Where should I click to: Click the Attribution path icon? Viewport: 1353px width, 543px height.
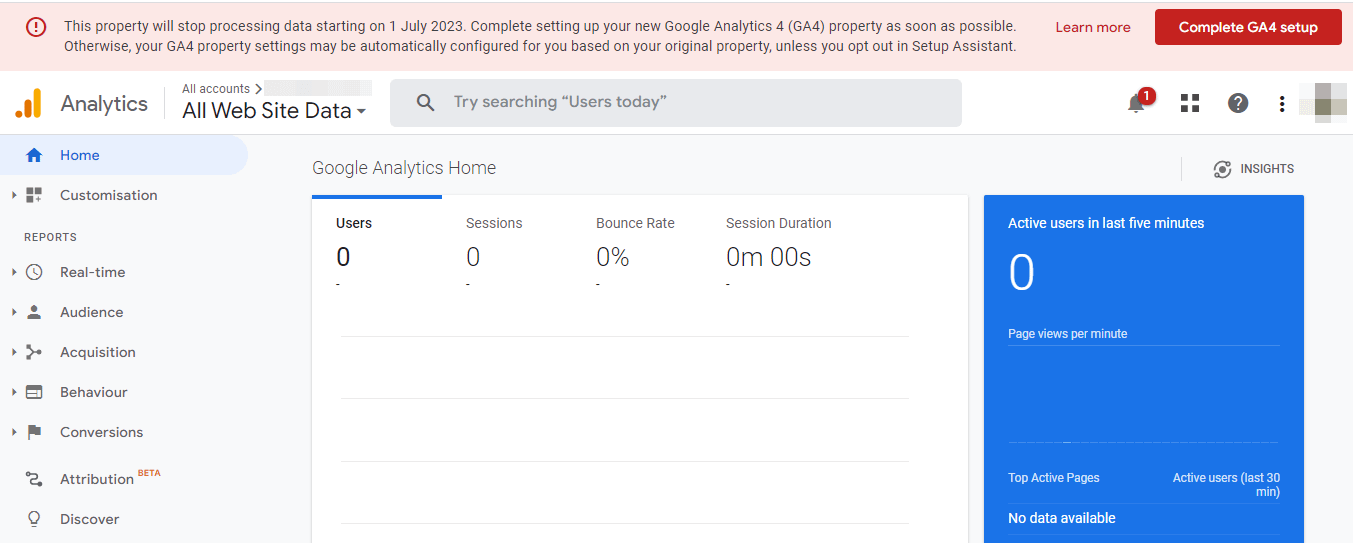[x=34, y=479]
